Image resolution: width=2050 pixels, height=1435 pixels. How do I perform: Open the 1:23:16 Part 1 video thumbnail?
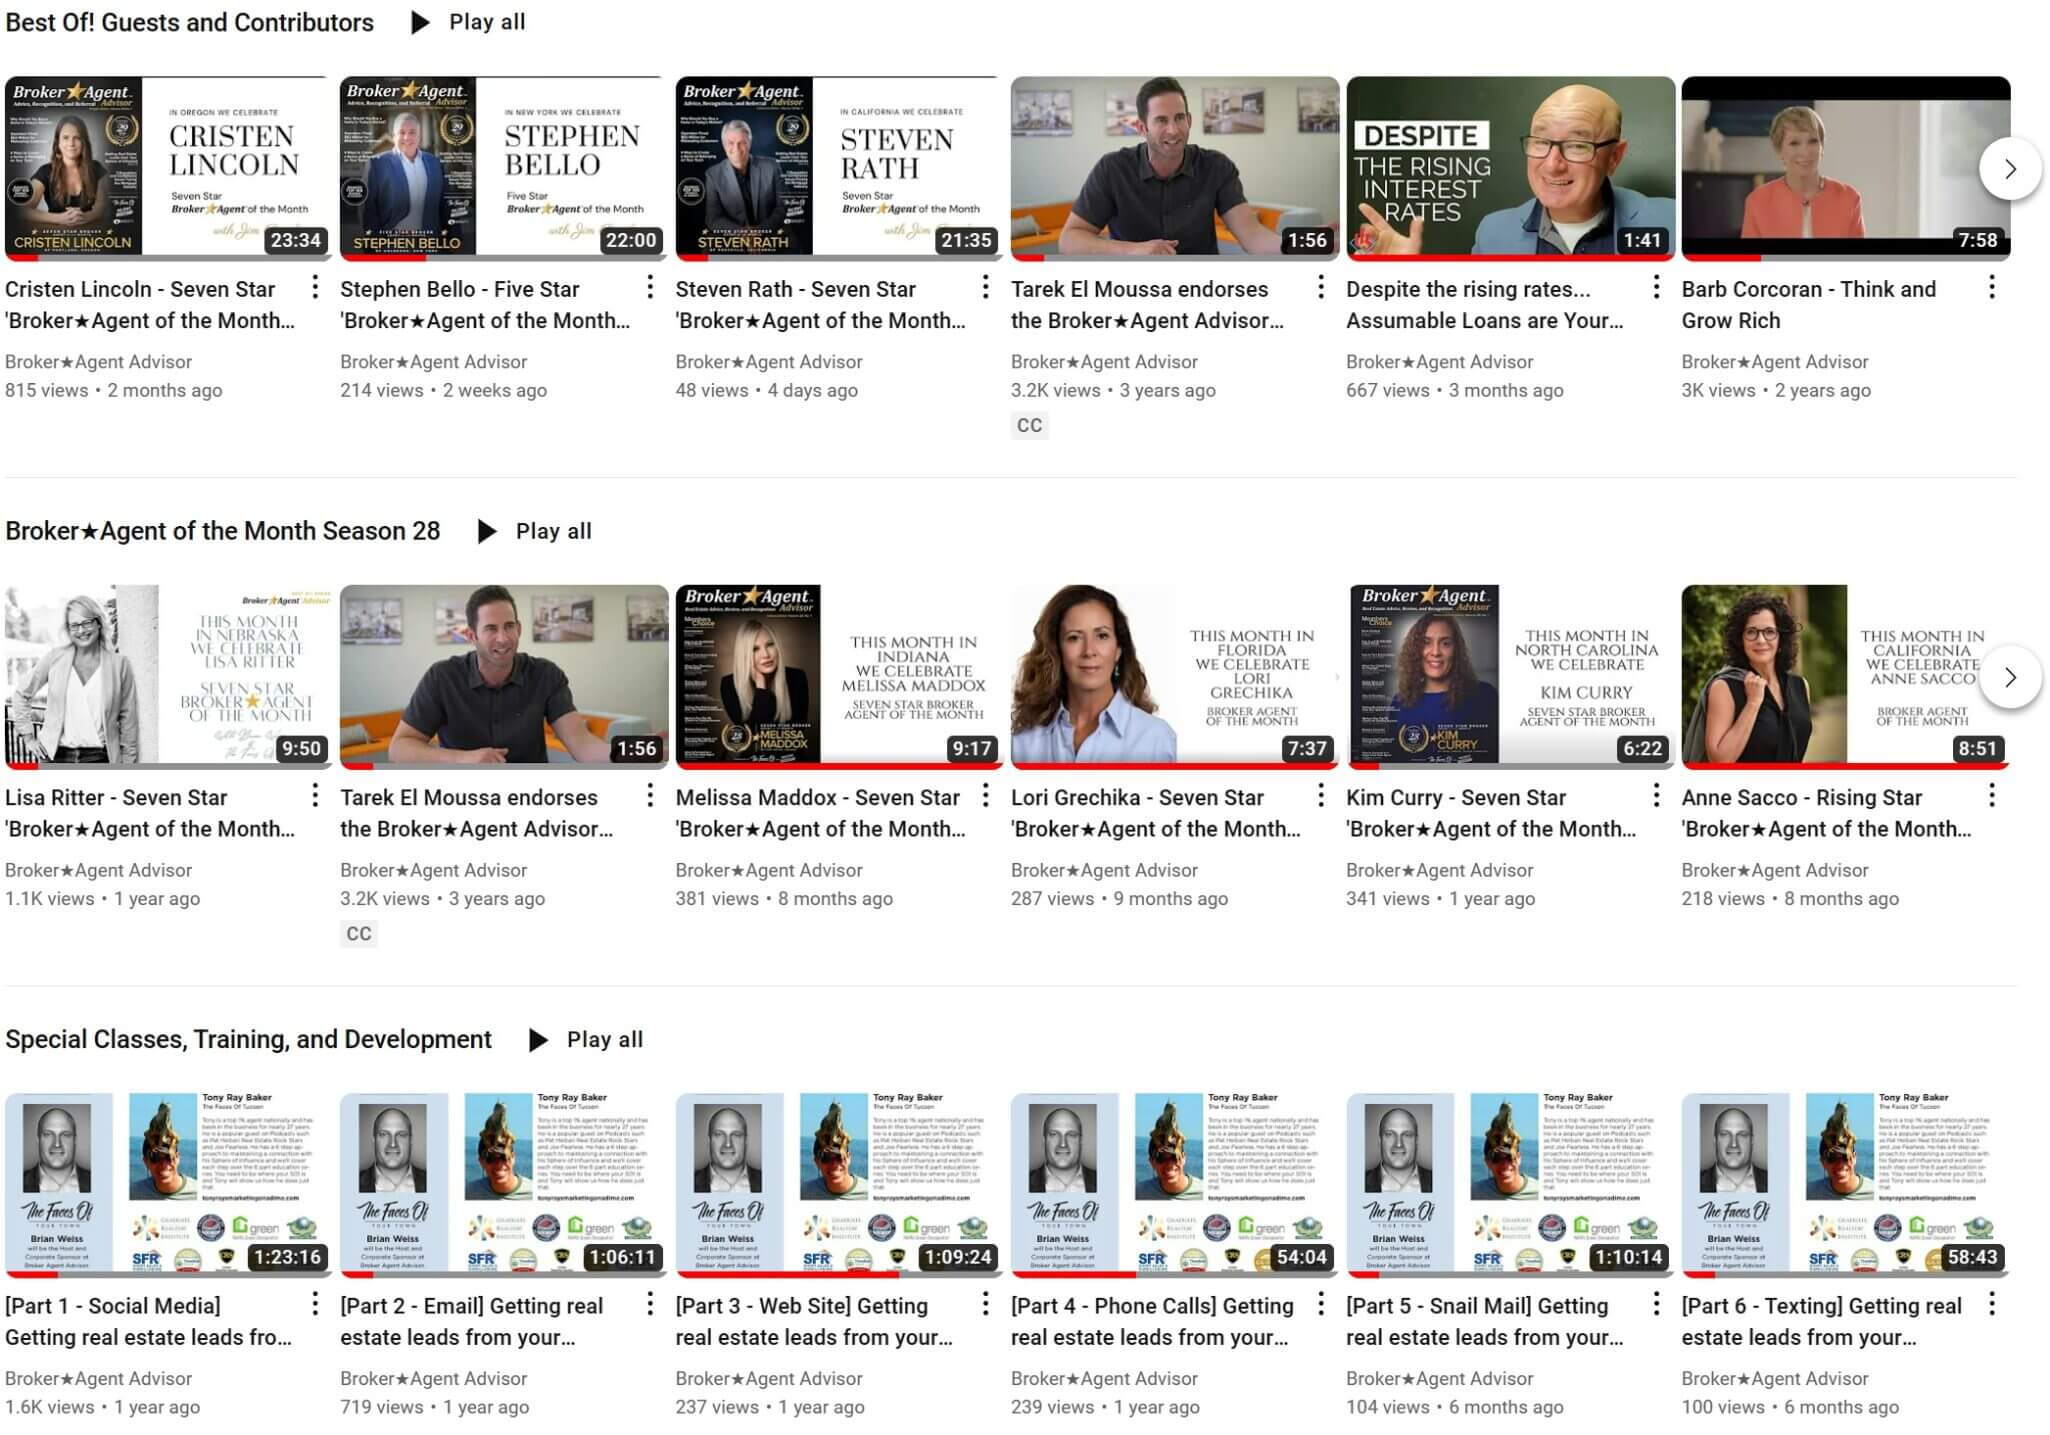point(168,1185)
